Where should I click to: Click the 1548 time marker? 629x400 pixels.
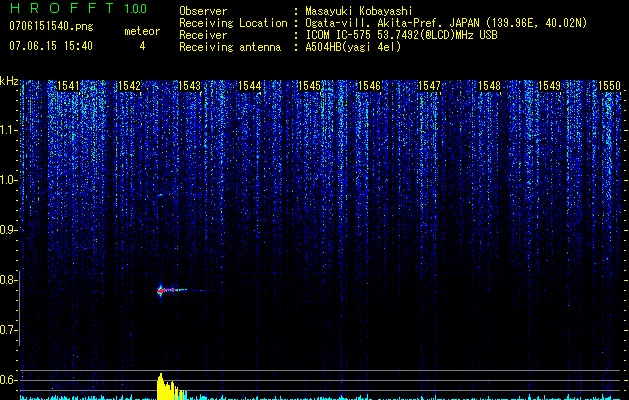[489, 85]
